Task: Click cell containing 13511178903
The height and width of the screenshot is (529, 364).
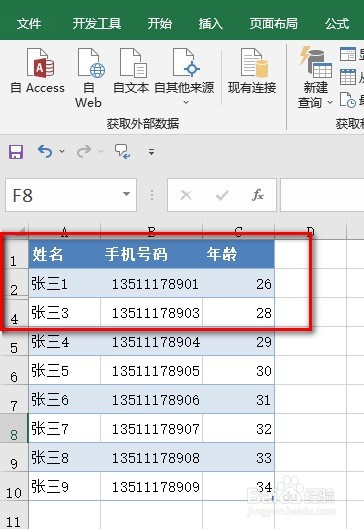Action: click(x=151, y=312)
